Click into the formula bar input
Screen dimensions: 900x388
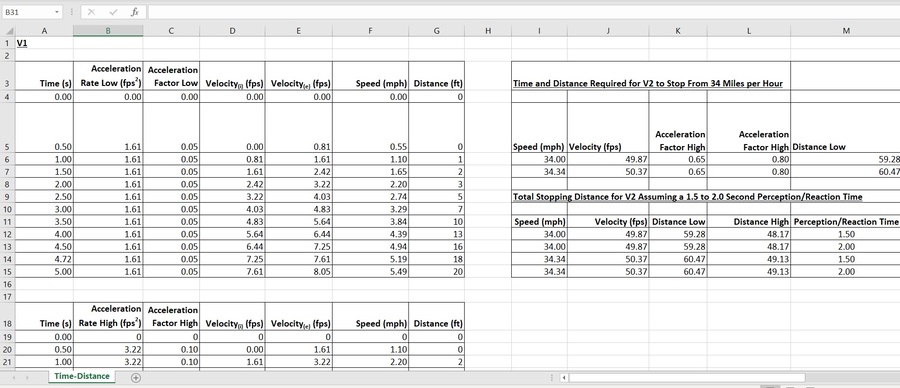coord(522,12)
